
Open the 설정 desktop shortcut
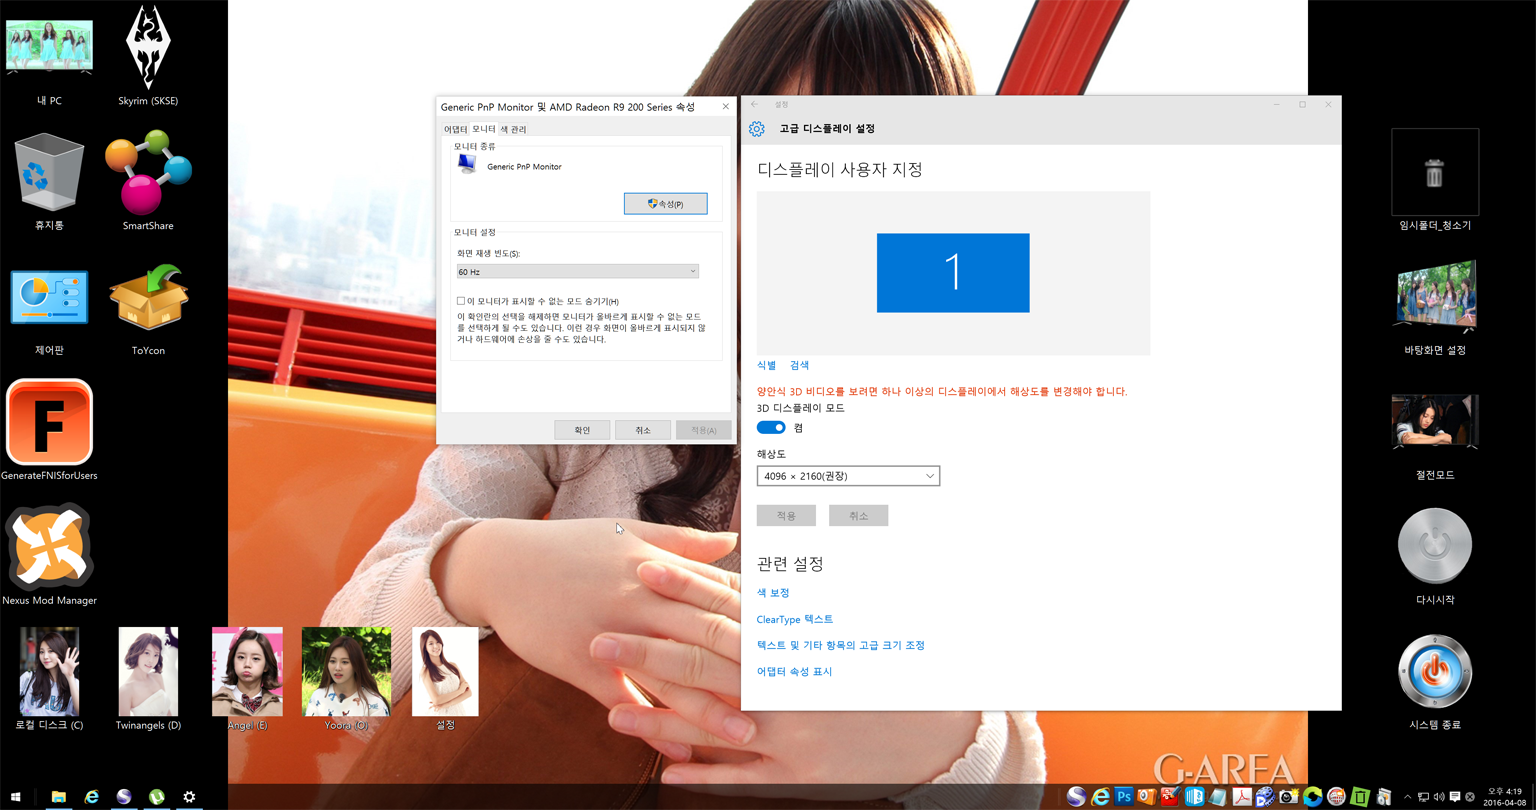pos(445,678)
